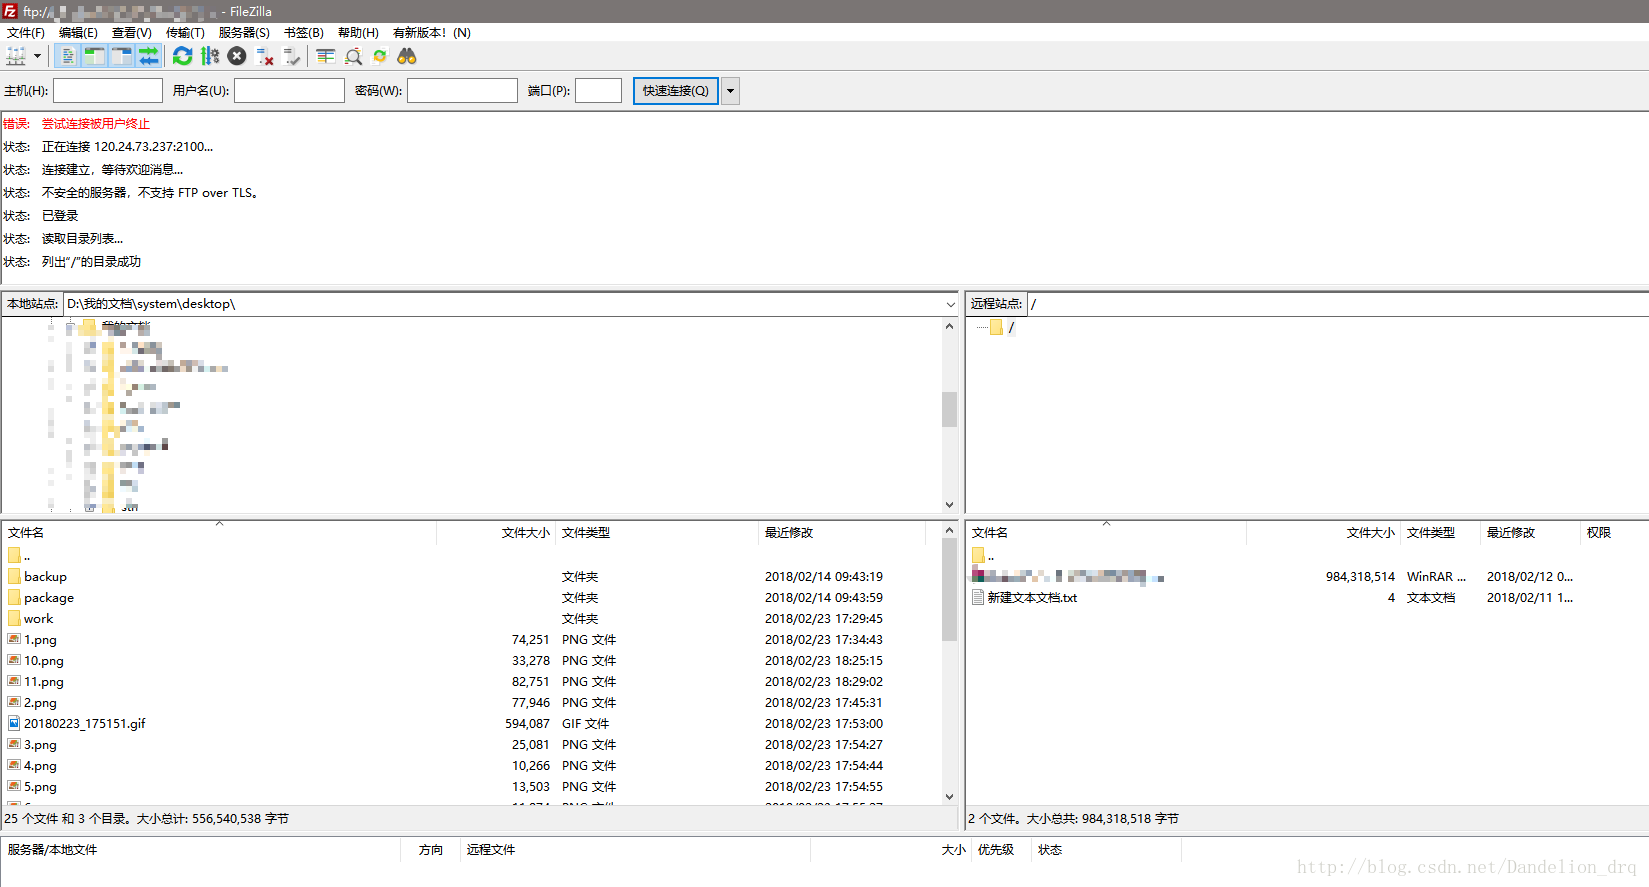Toggle message log display
Screen dimensions: 1649x887
[68, 56]
